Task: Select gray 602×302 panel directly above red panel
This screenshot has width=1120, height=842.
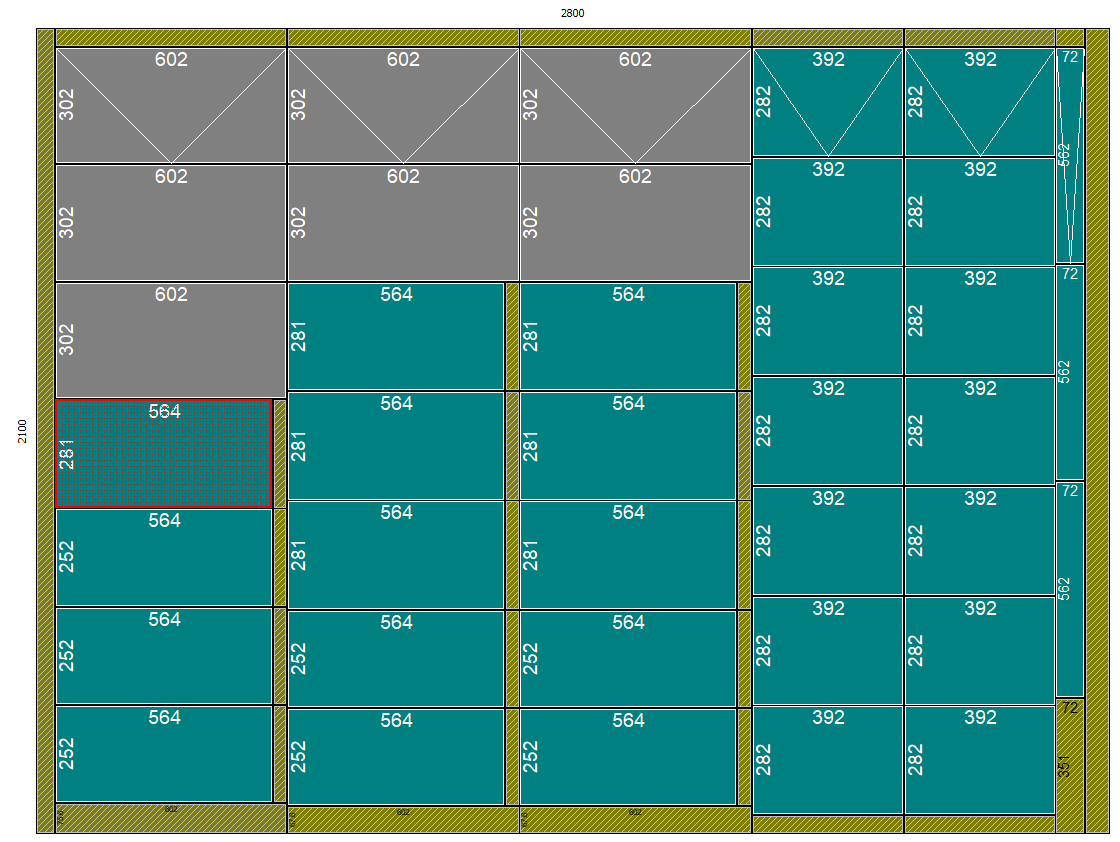Action: pyautogui.click(x=171, y=340)
